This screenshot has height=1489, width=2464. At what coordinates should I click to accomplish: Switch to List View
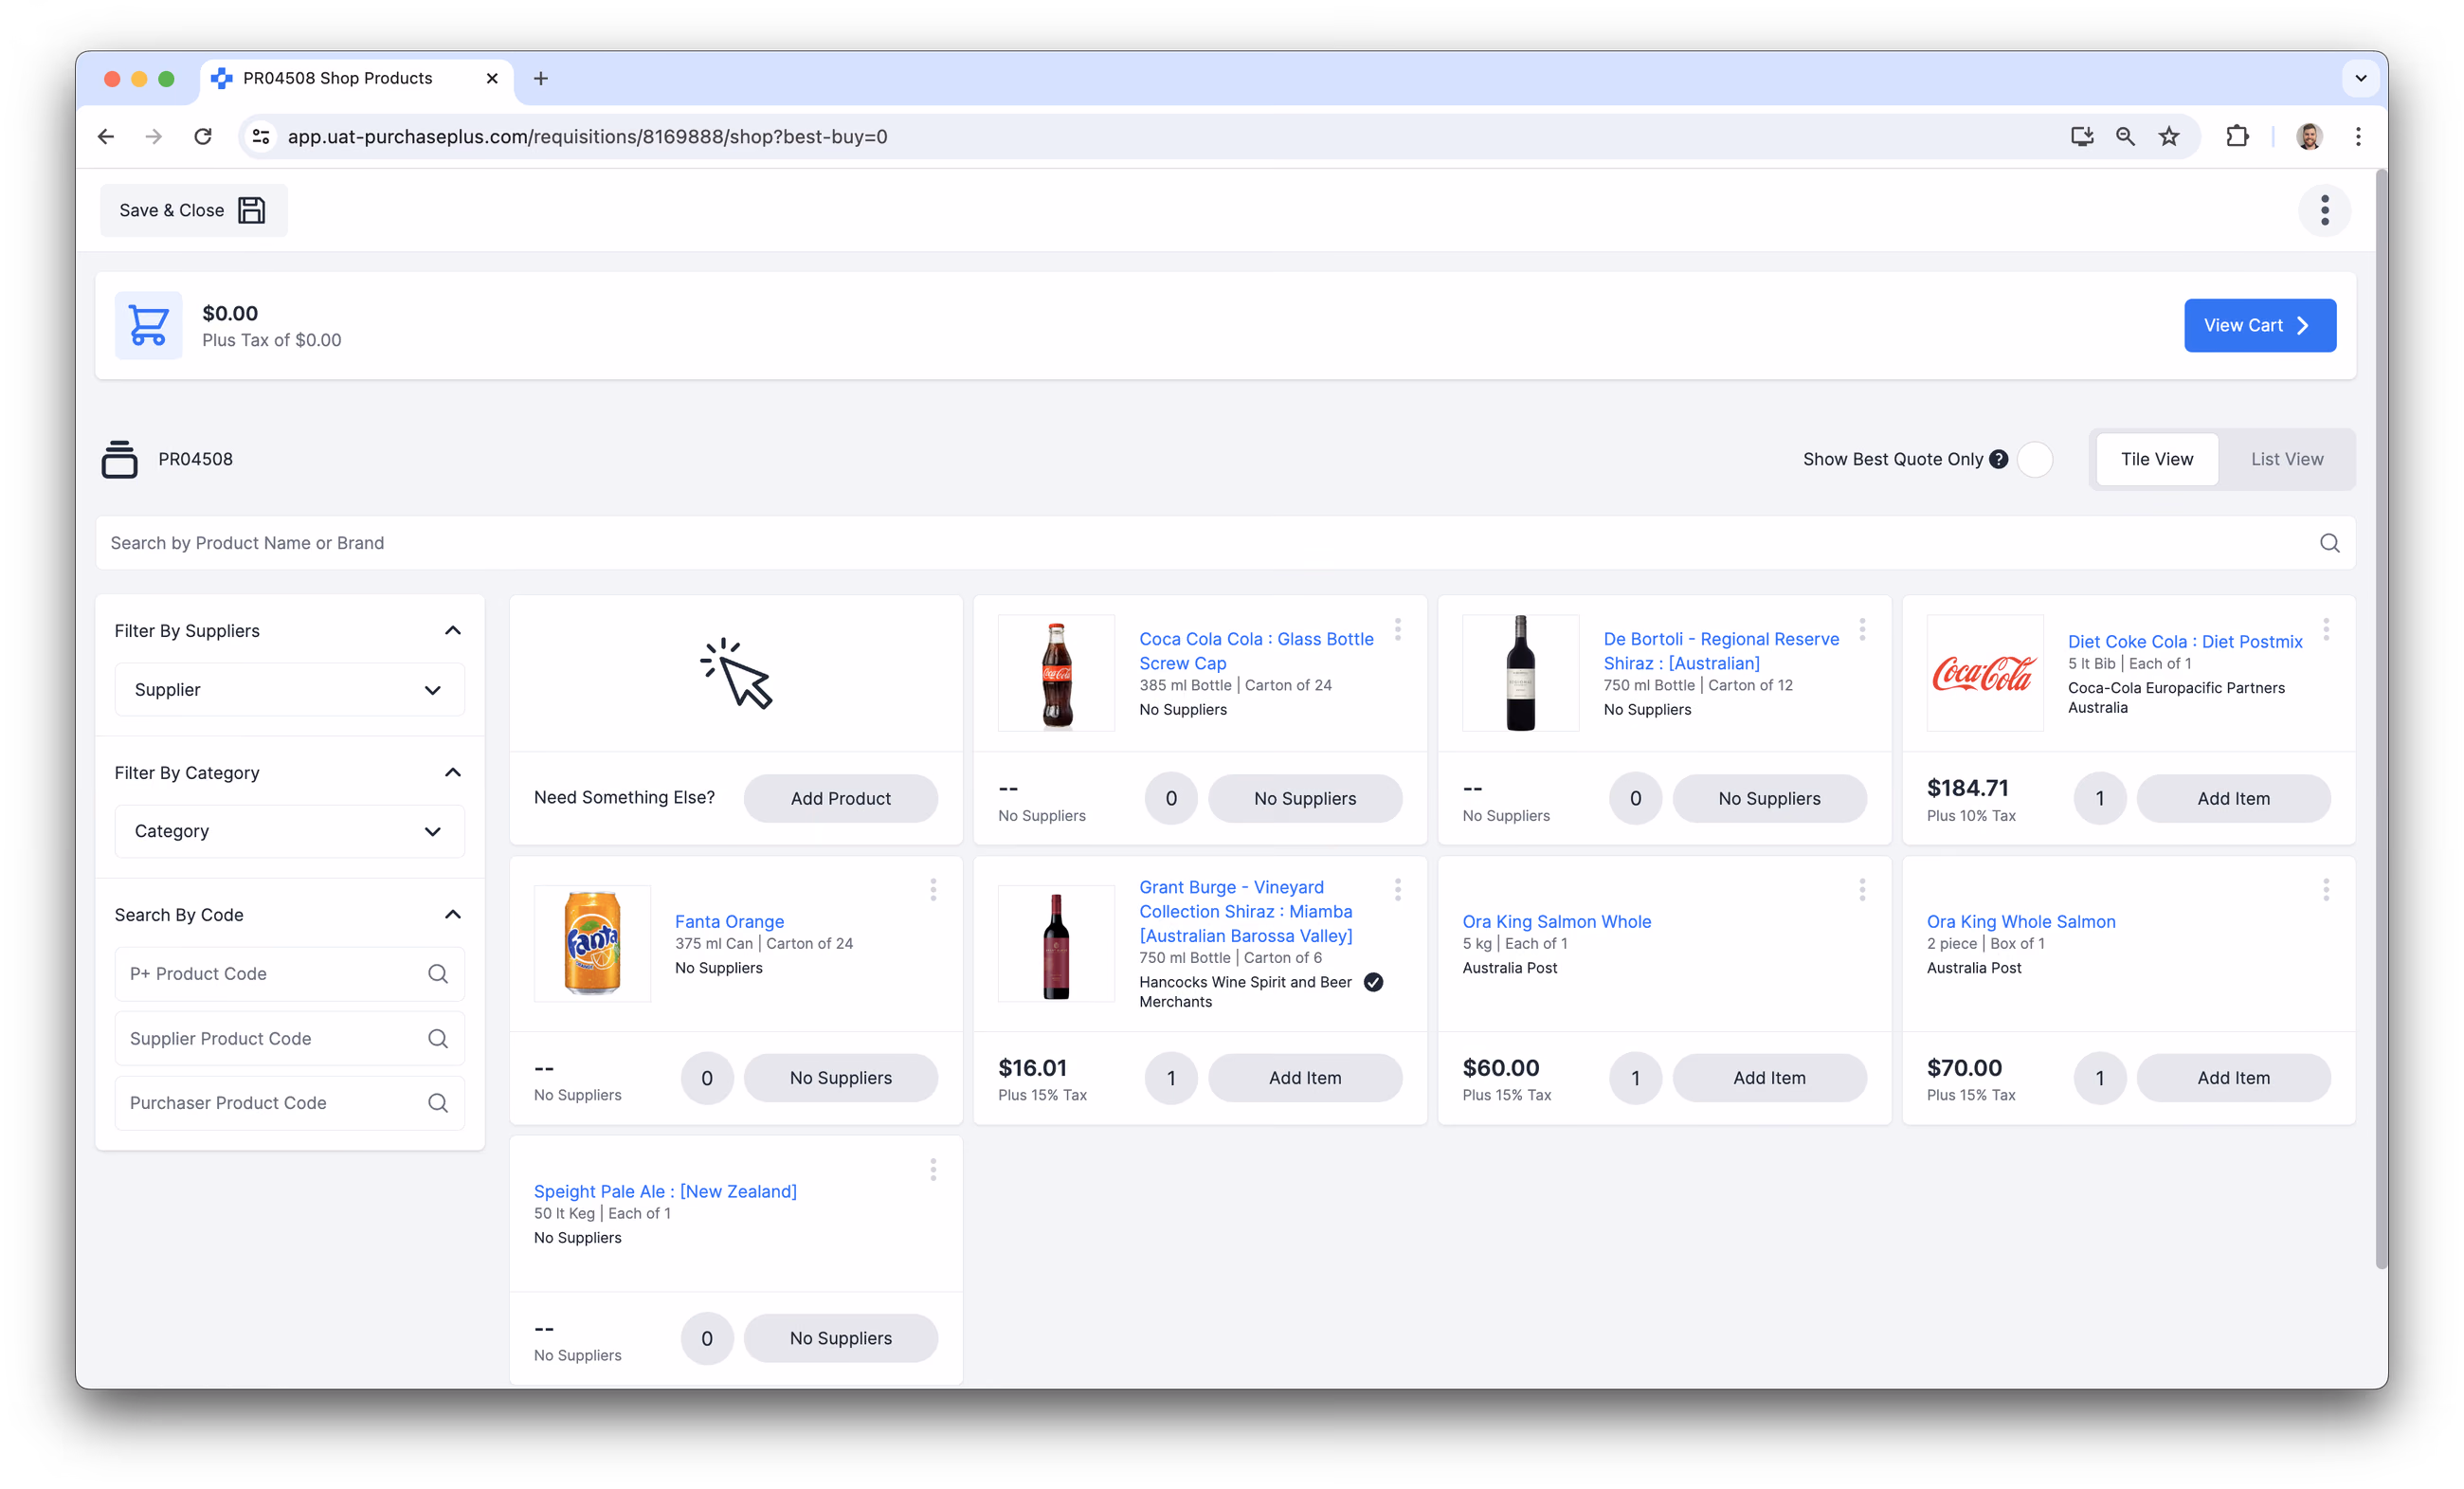pos(2287,459)
